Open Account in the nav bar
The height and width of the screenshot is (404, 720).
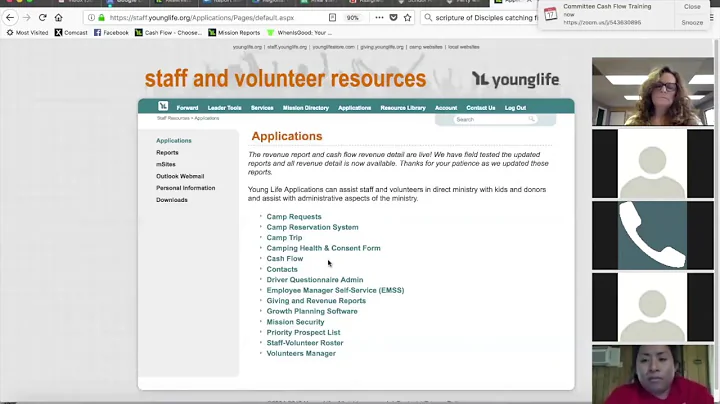[x=446, y=108]
